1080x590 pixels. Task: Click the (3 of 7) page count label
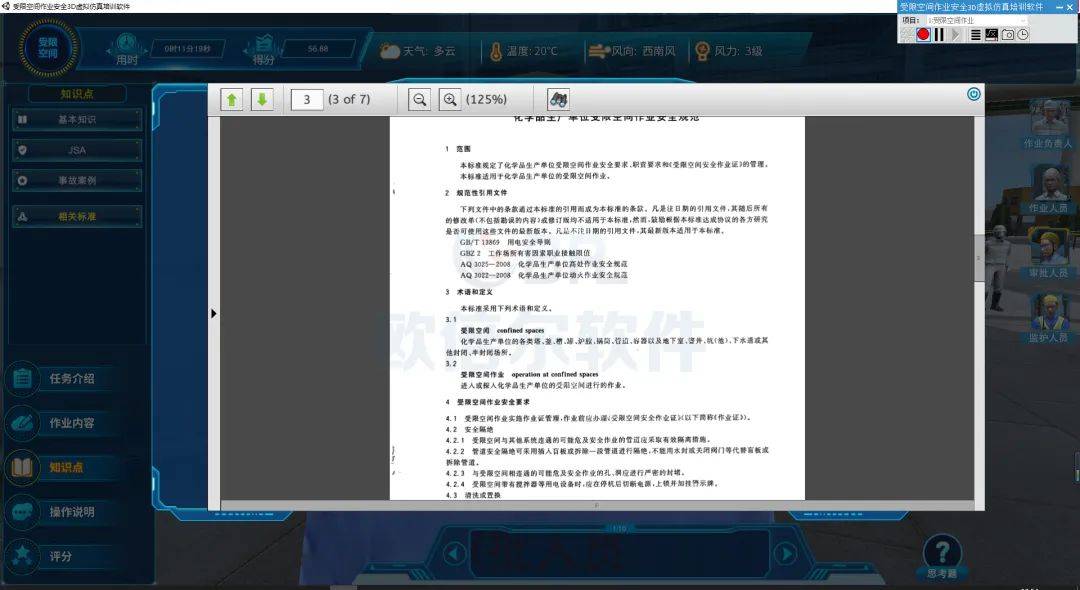point(349,100)
